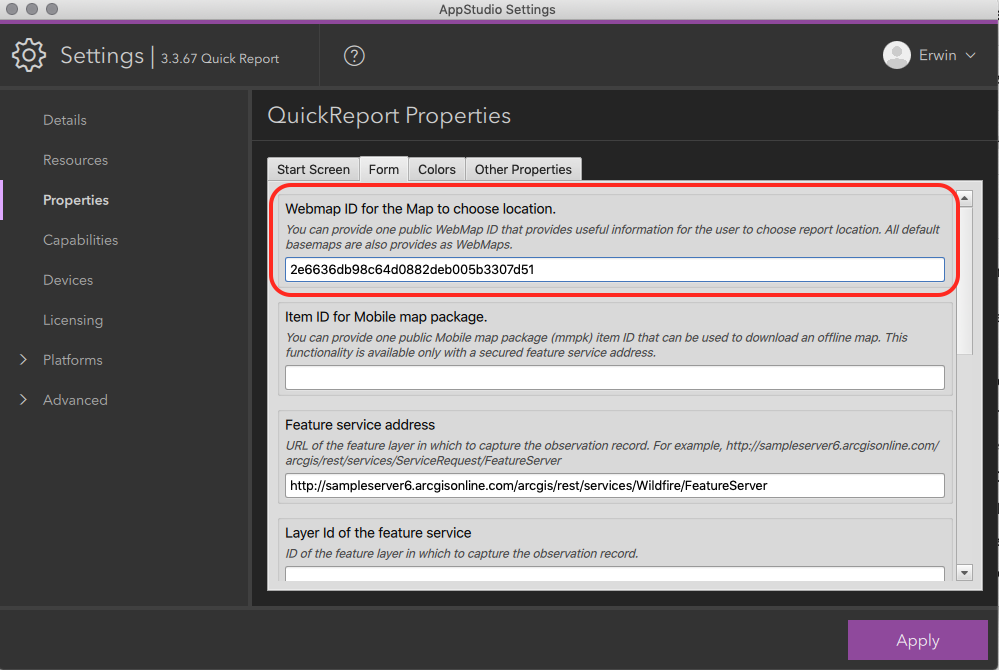Switch to the Other Properties tab
Viewport: 999px width, 670px height.
coord(523,169)
